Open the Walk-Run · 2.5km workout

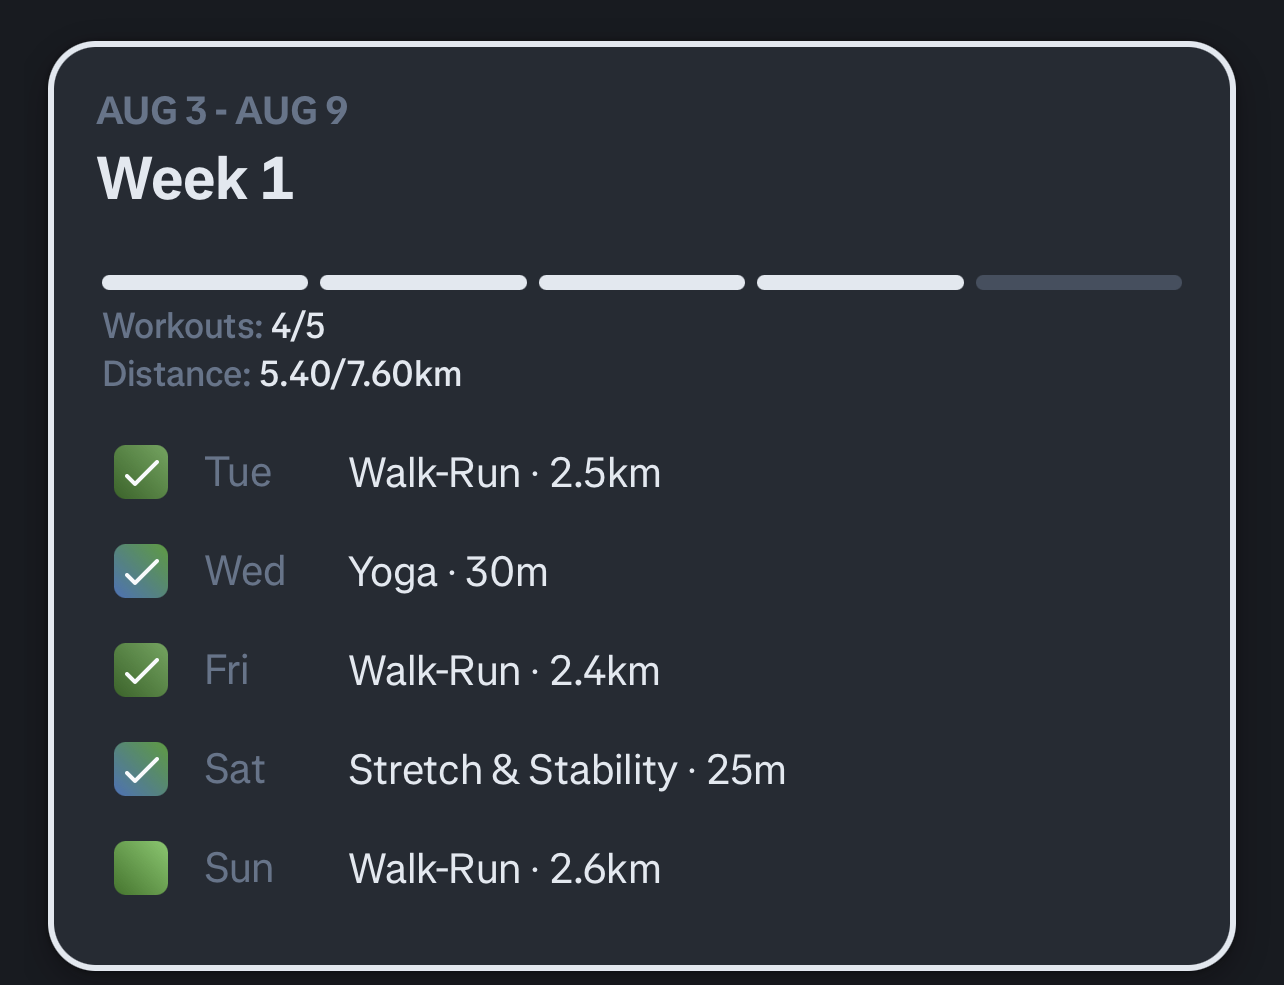pyautogui.click(x=505, y=473)
